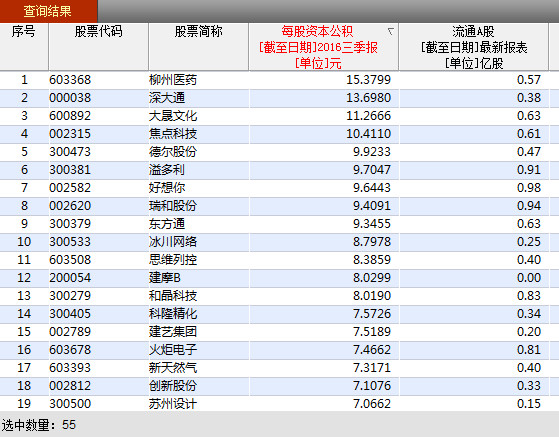
Task: Select stock code 300379
Action: [x=70, y=224]
